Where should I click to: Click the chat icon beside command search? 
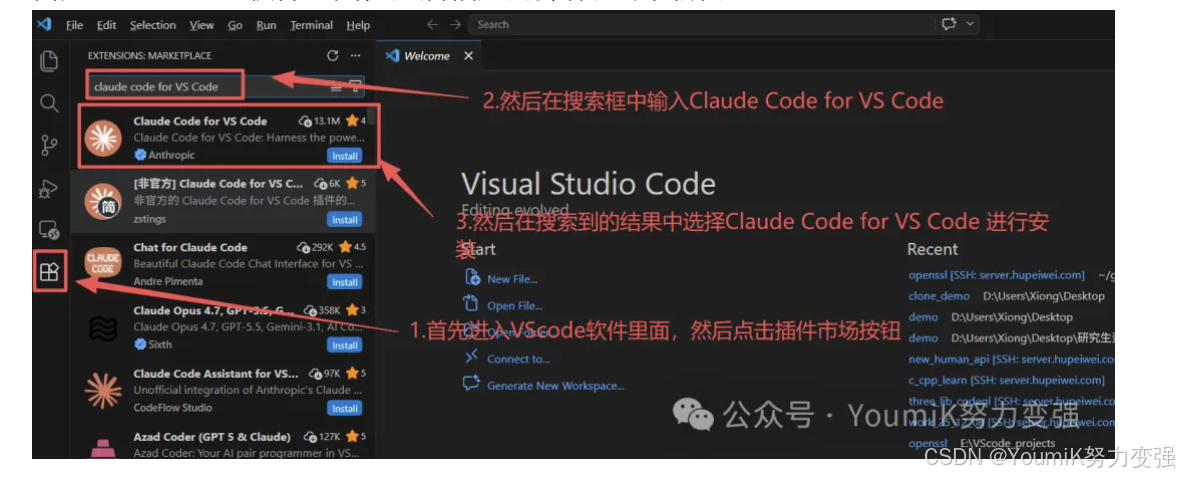point(949,24)
